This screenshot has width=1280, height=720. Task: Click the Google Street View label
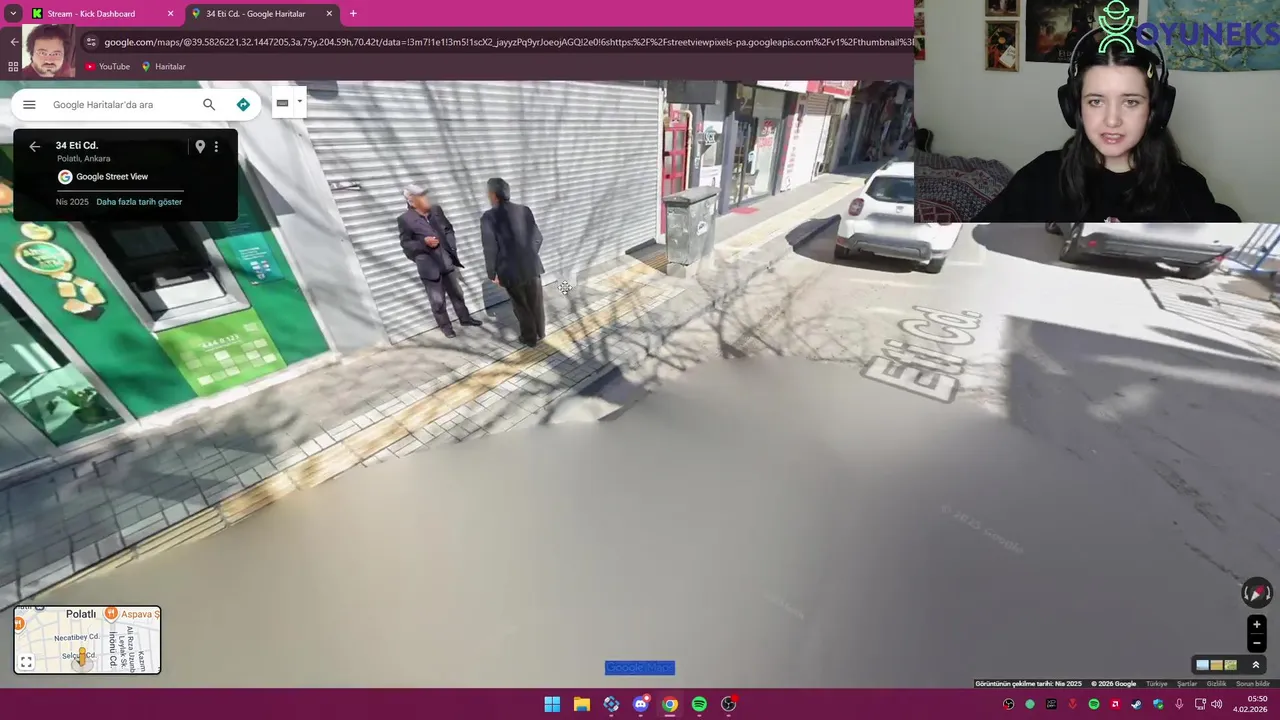112,177
